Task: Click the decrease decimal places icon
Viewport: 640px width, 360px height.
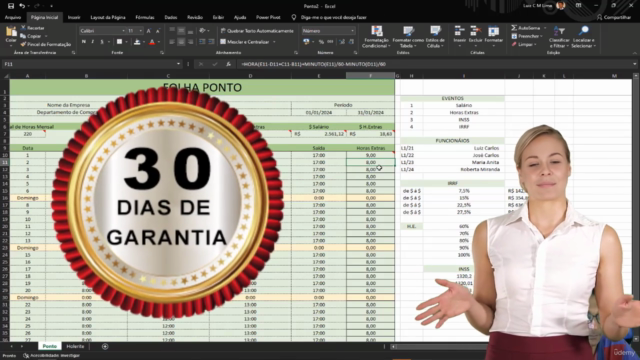Action: (351, 42)
